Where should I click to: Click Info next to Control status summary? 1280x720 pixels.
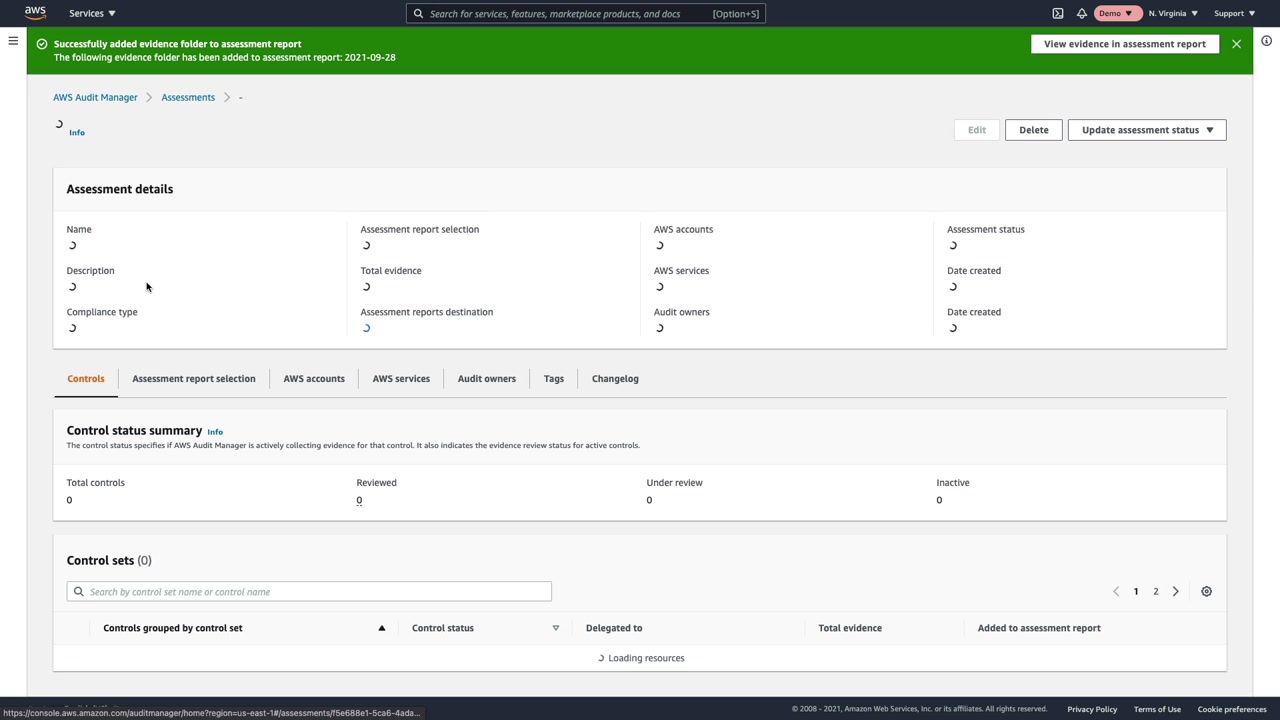pyautogui.click(x=215, y=432)
